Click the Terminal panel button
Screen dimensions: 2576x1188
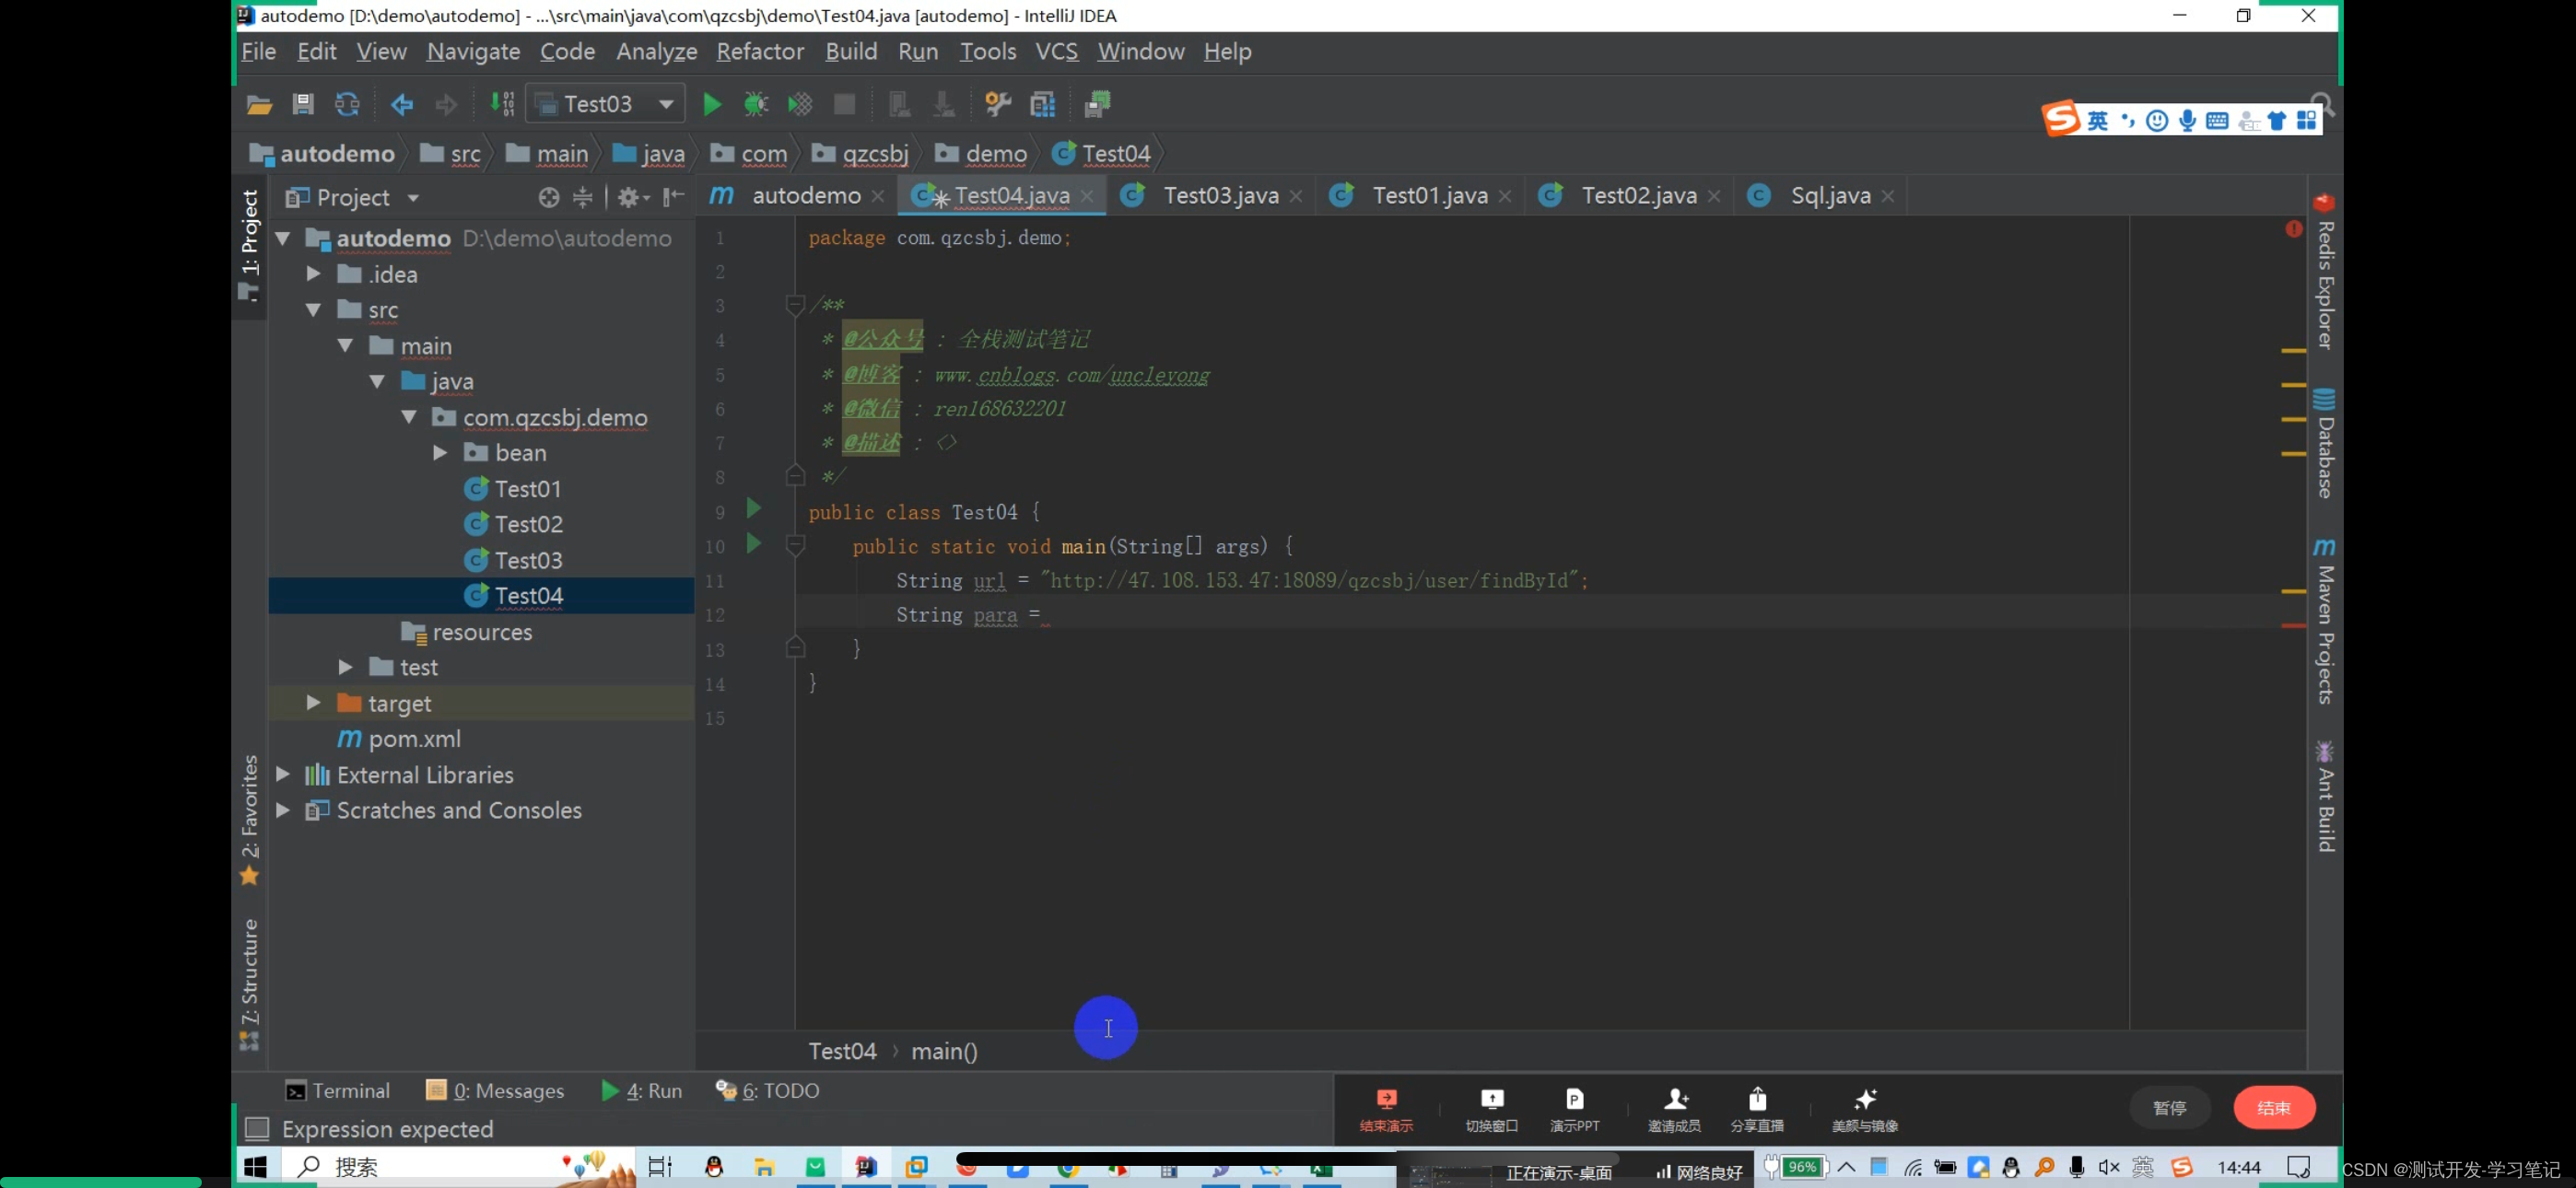pos(338,1091)
